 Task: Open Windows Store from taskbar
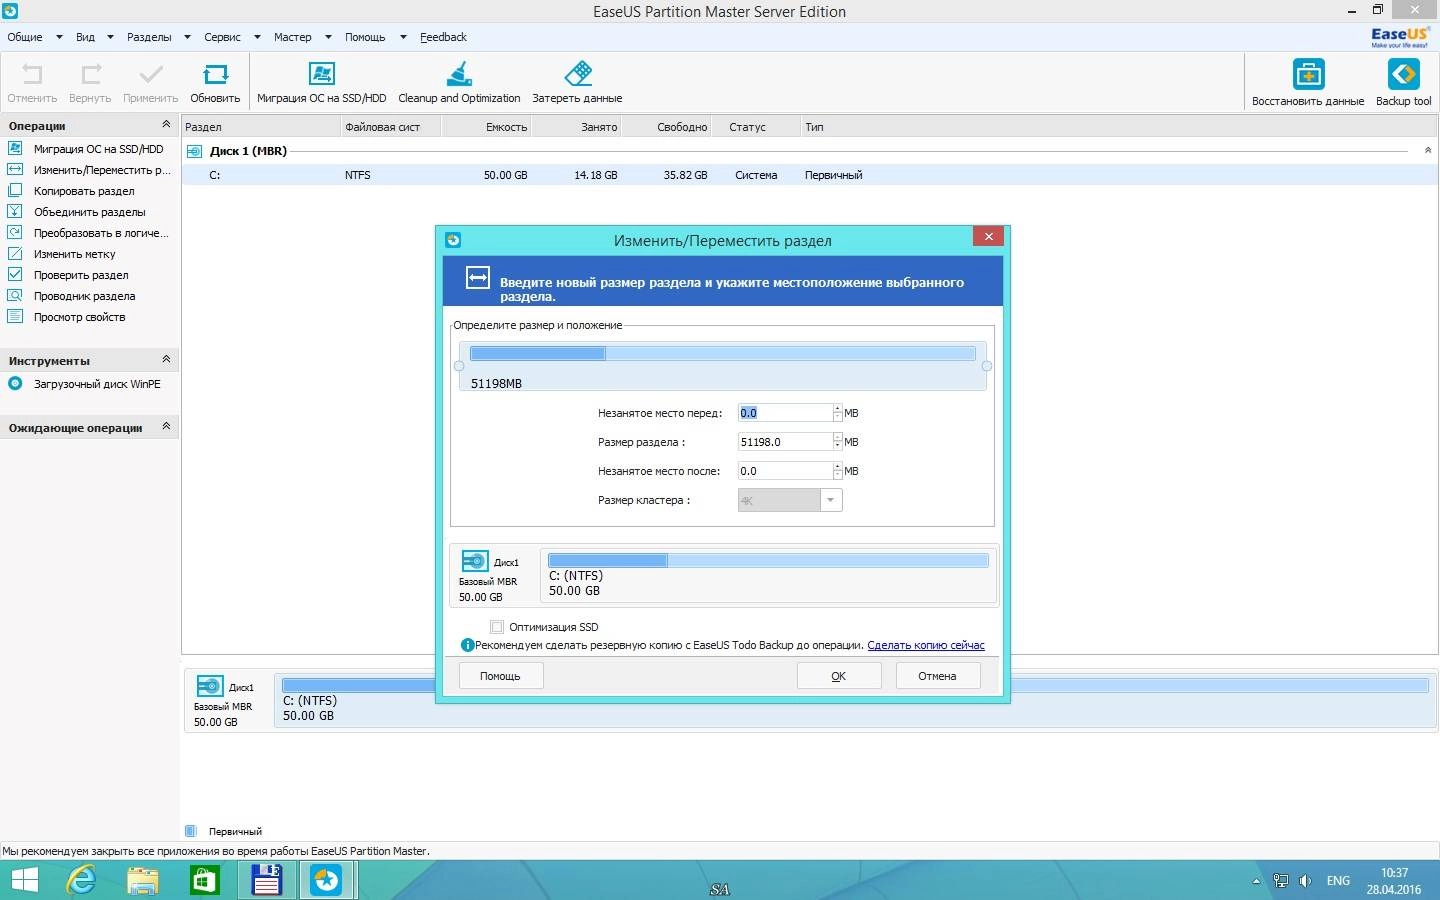(204, 880)
